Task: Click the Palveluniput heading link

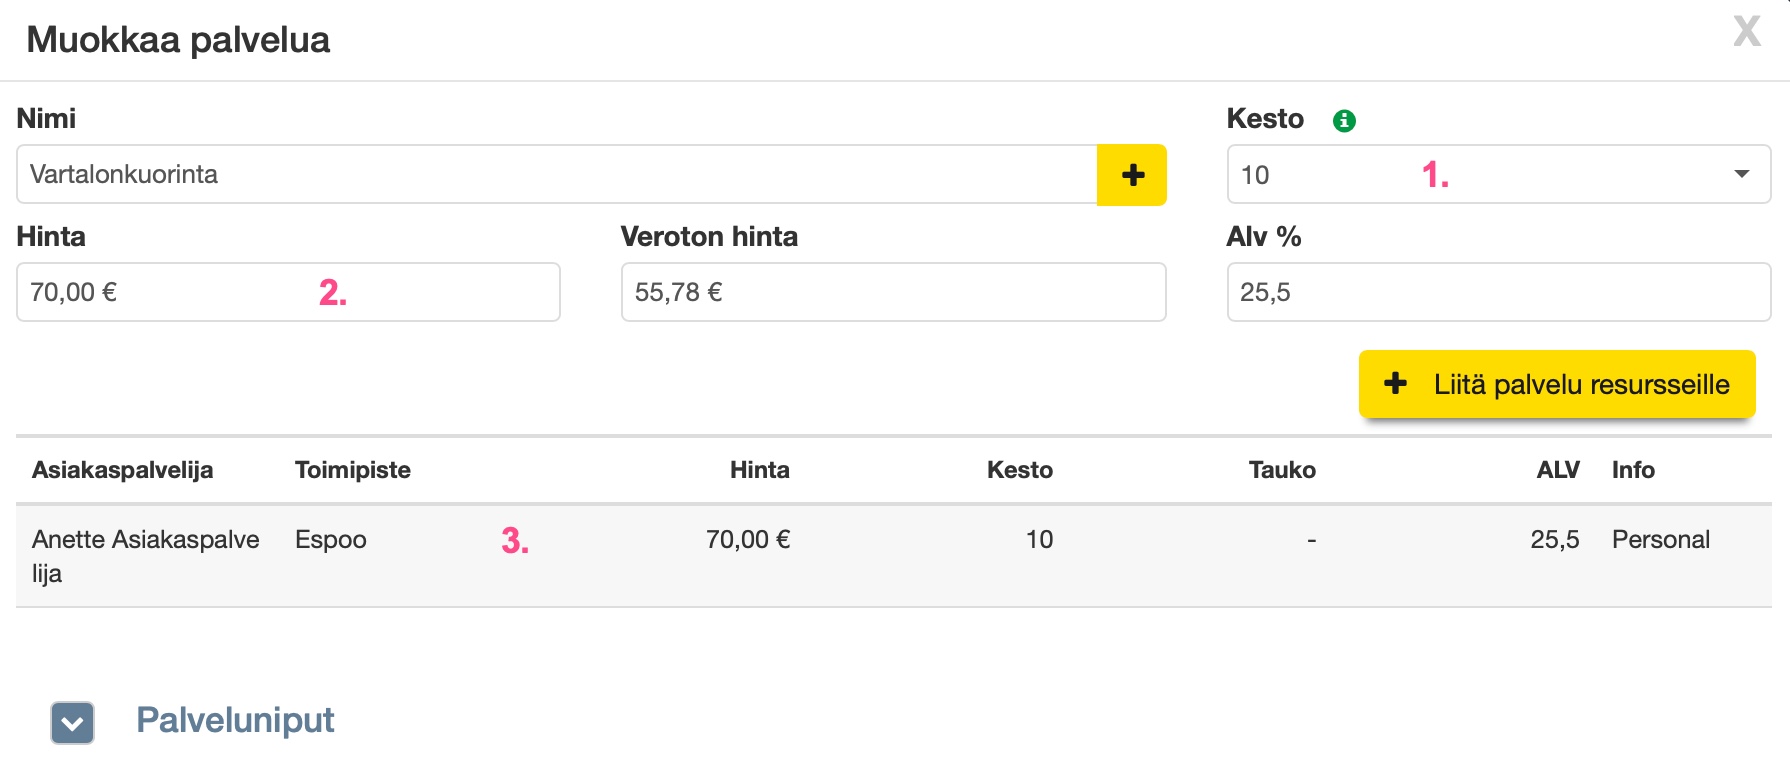Action: 235,720
